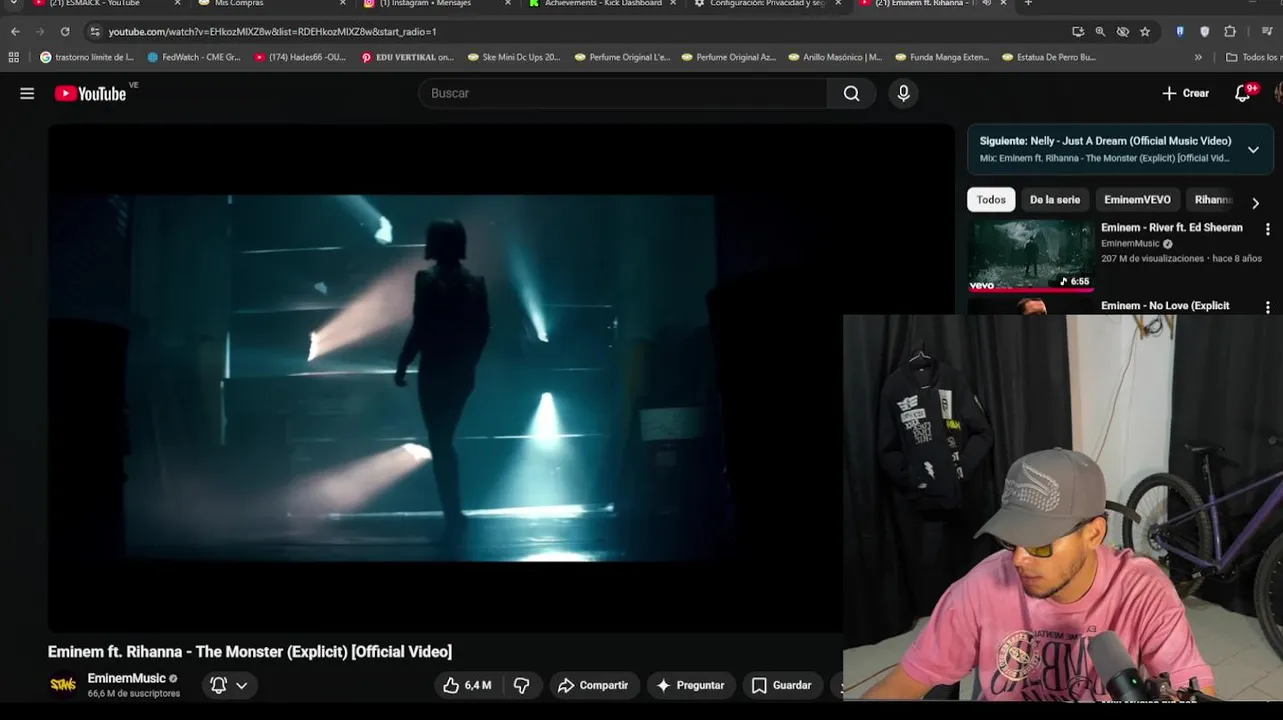
Task: Dislike the video with thumbs down
Action: pos(522,685)
